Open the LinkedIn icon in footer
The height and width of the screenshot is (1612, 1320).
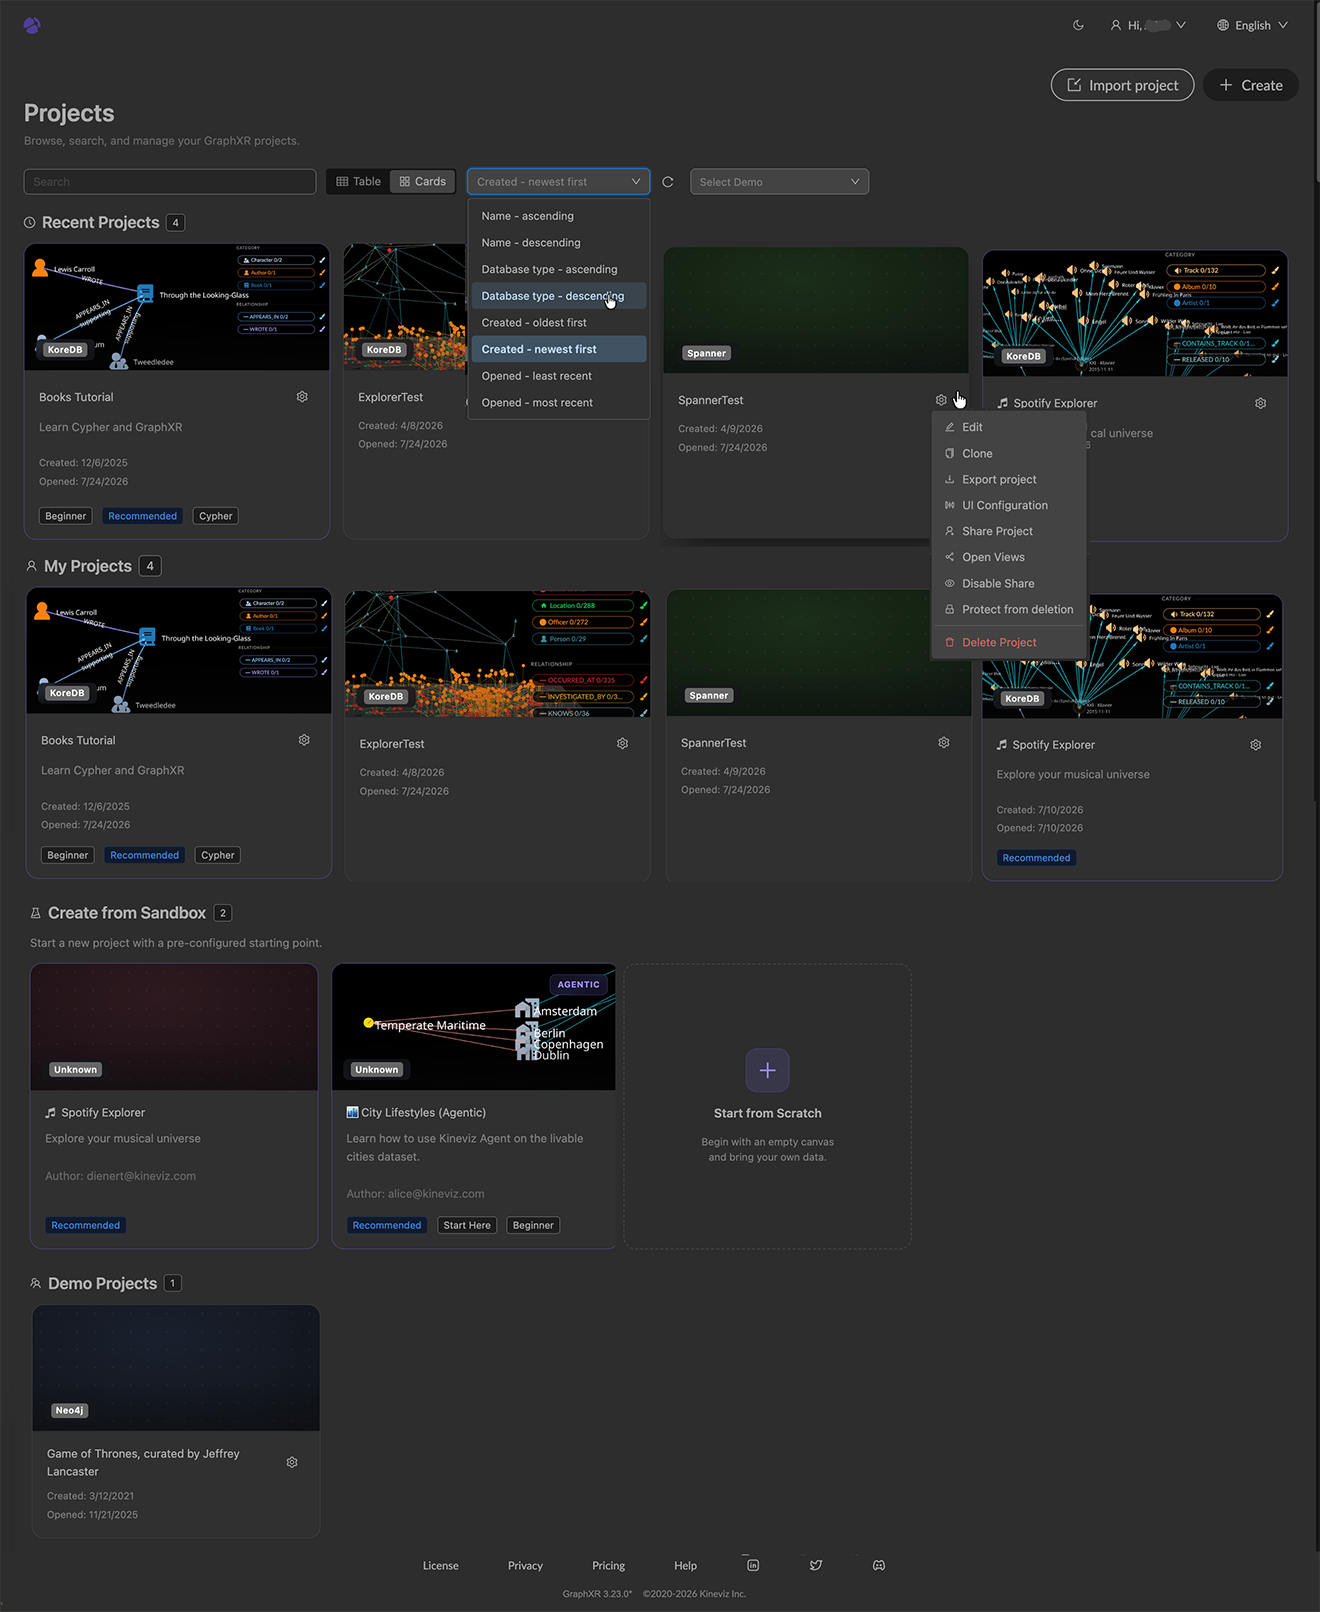(x=753, y=1565)
